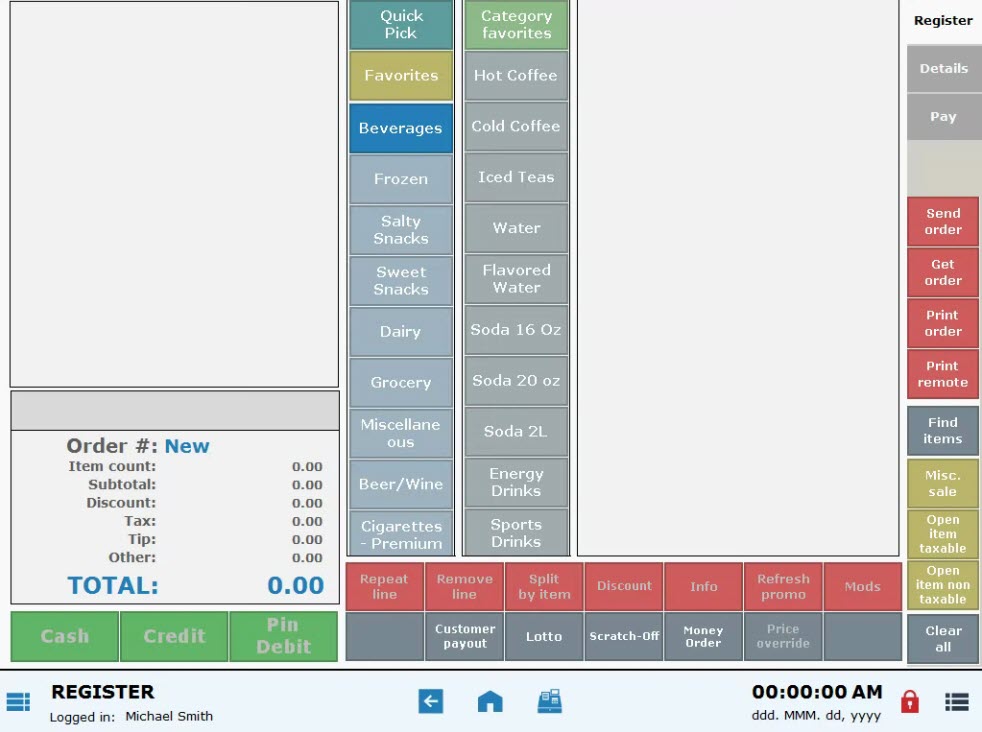Select the Beverages category

click(x=400, y=128)
